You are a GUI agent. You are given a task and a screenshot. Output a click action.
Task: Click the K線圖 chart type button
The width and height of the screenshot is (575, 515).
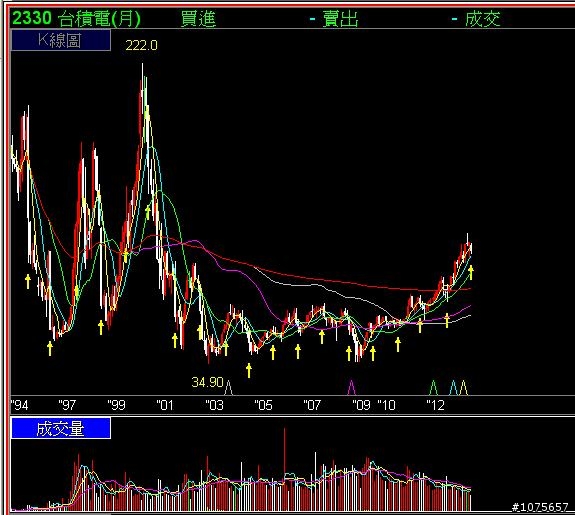click(61, 40)
